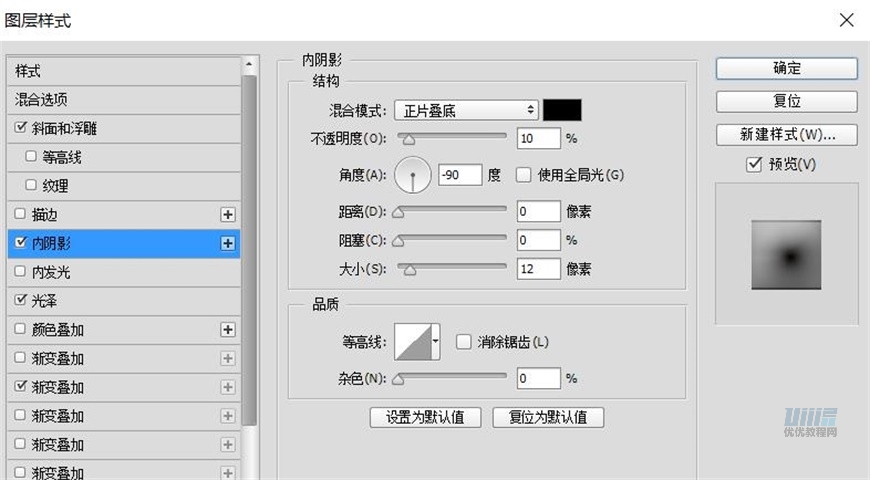Select the 内发光 row label
This screenshot has height=480, width=870.
(51, 272)
